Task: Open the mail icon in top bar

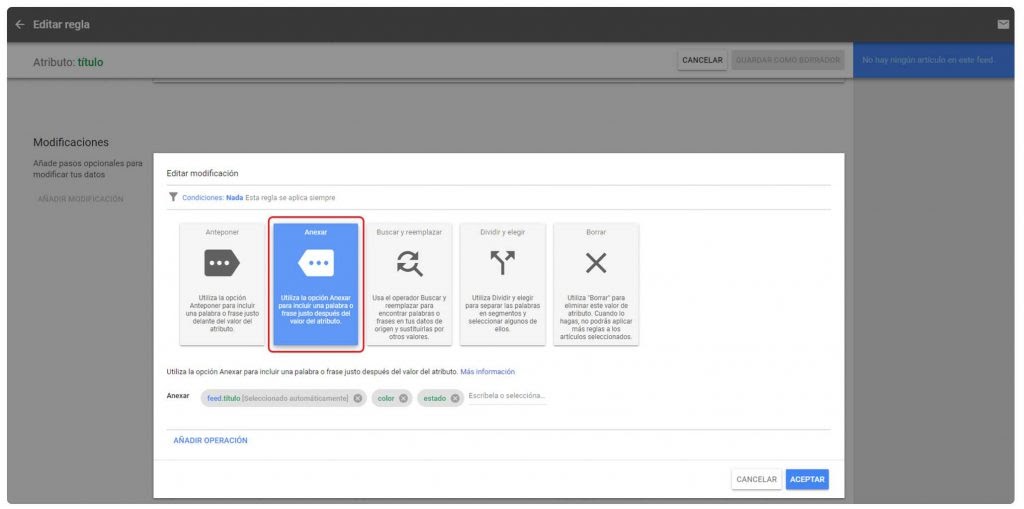Action: click(x=1003, y=25)
